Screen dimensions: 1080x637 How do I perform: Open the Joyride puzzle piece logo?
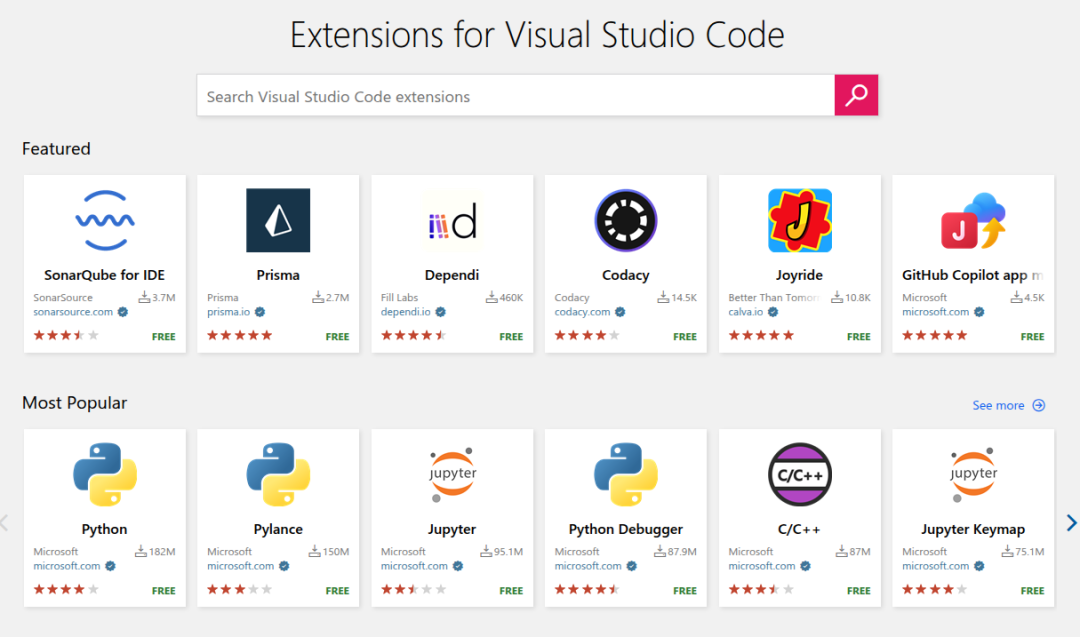click(800, 220)
